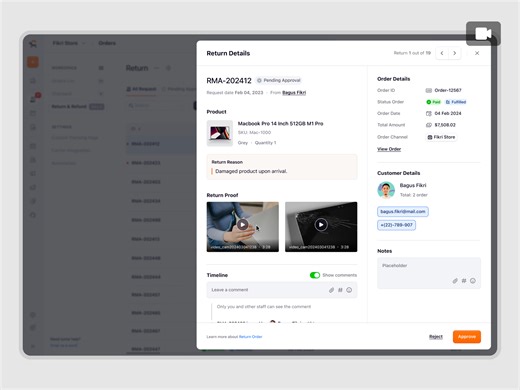Play the first return proof video
520x390 pixels.
click(243, 225)
